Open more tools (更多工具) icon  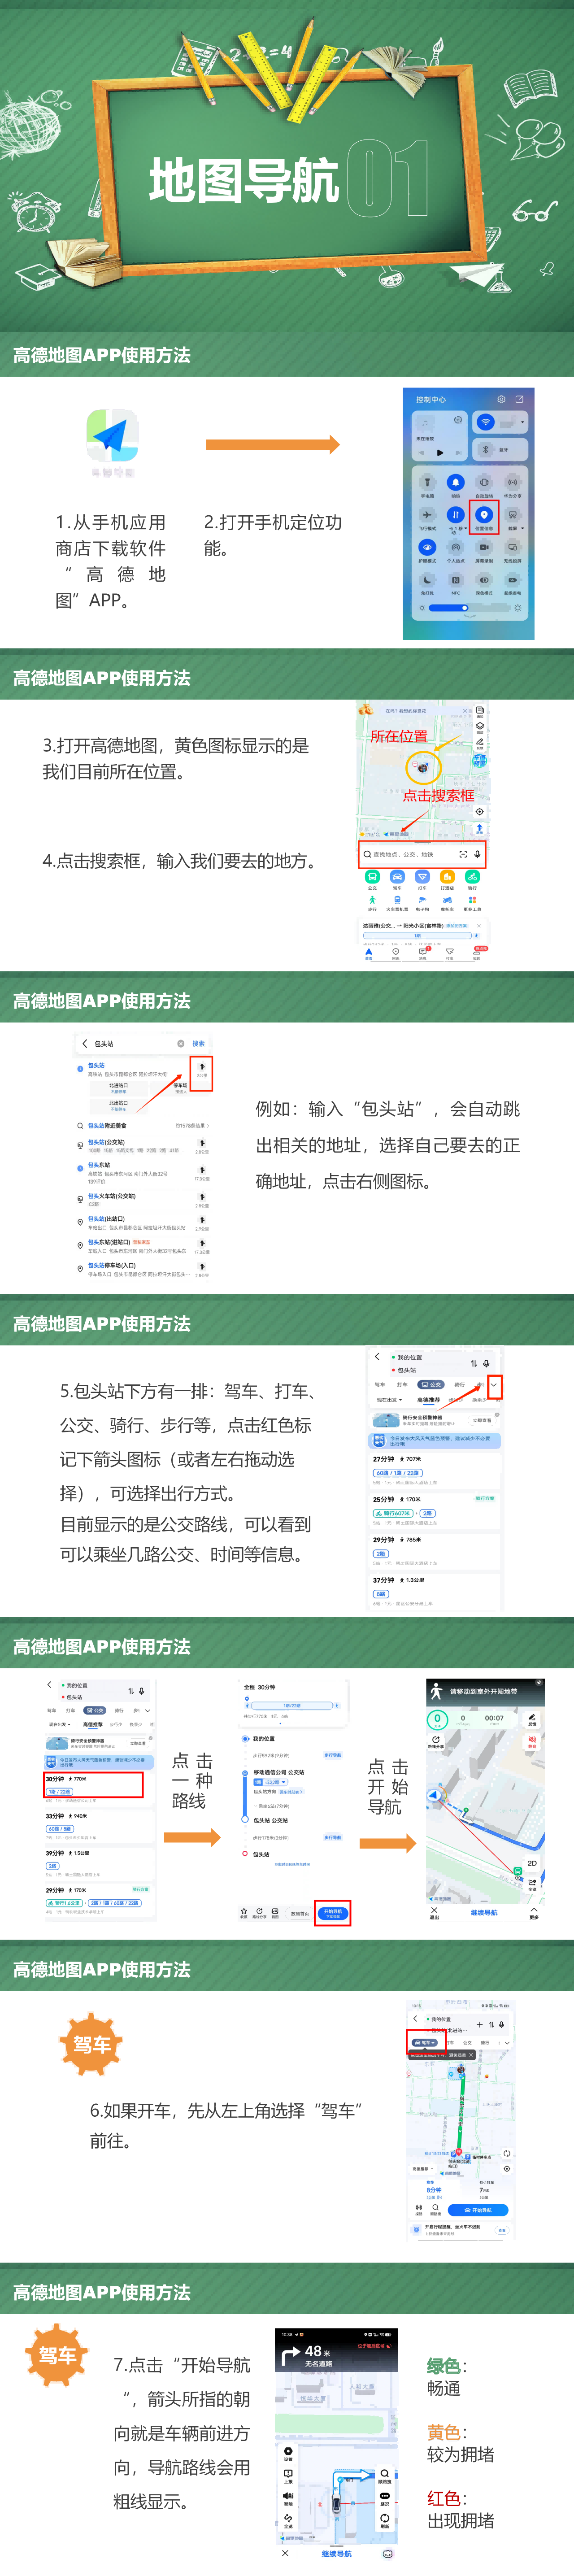473,900
